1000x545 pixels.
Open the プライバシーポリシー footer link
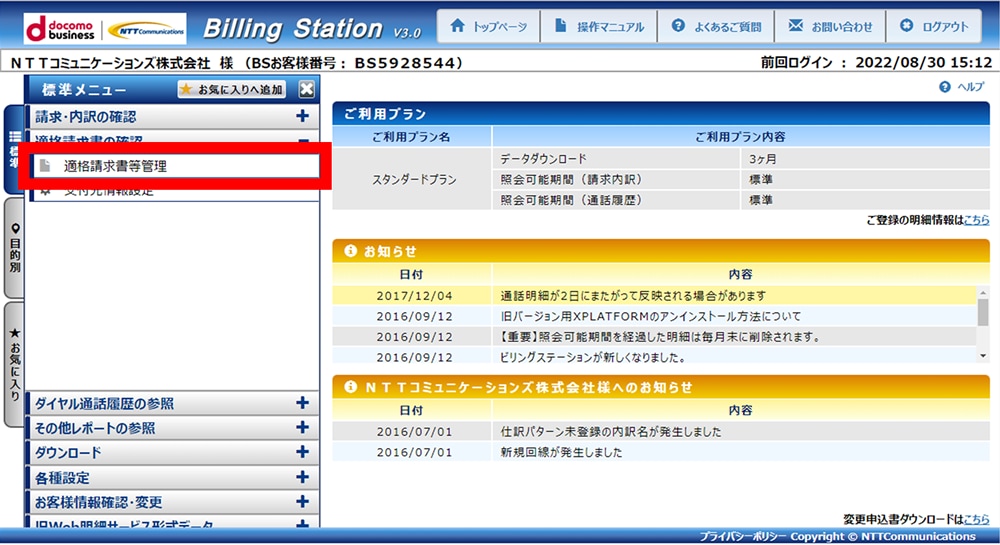pos(742,536)
